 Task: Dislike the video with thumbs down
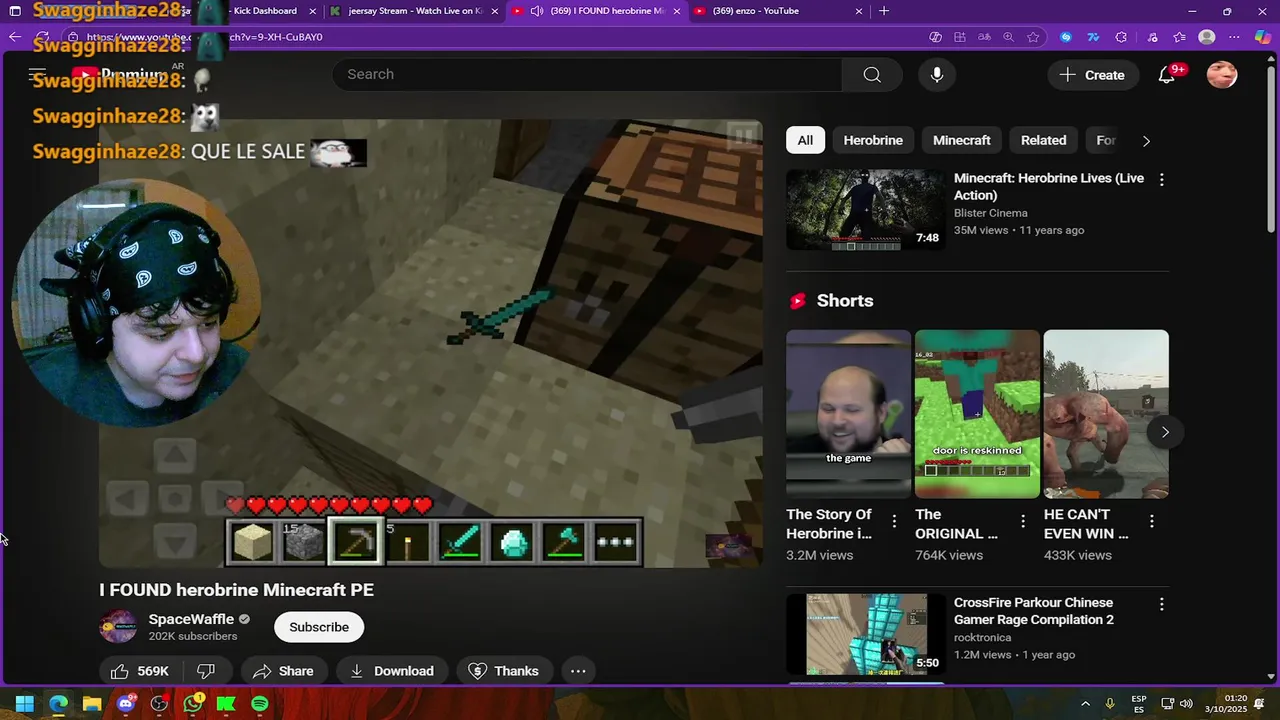[206, 671]
